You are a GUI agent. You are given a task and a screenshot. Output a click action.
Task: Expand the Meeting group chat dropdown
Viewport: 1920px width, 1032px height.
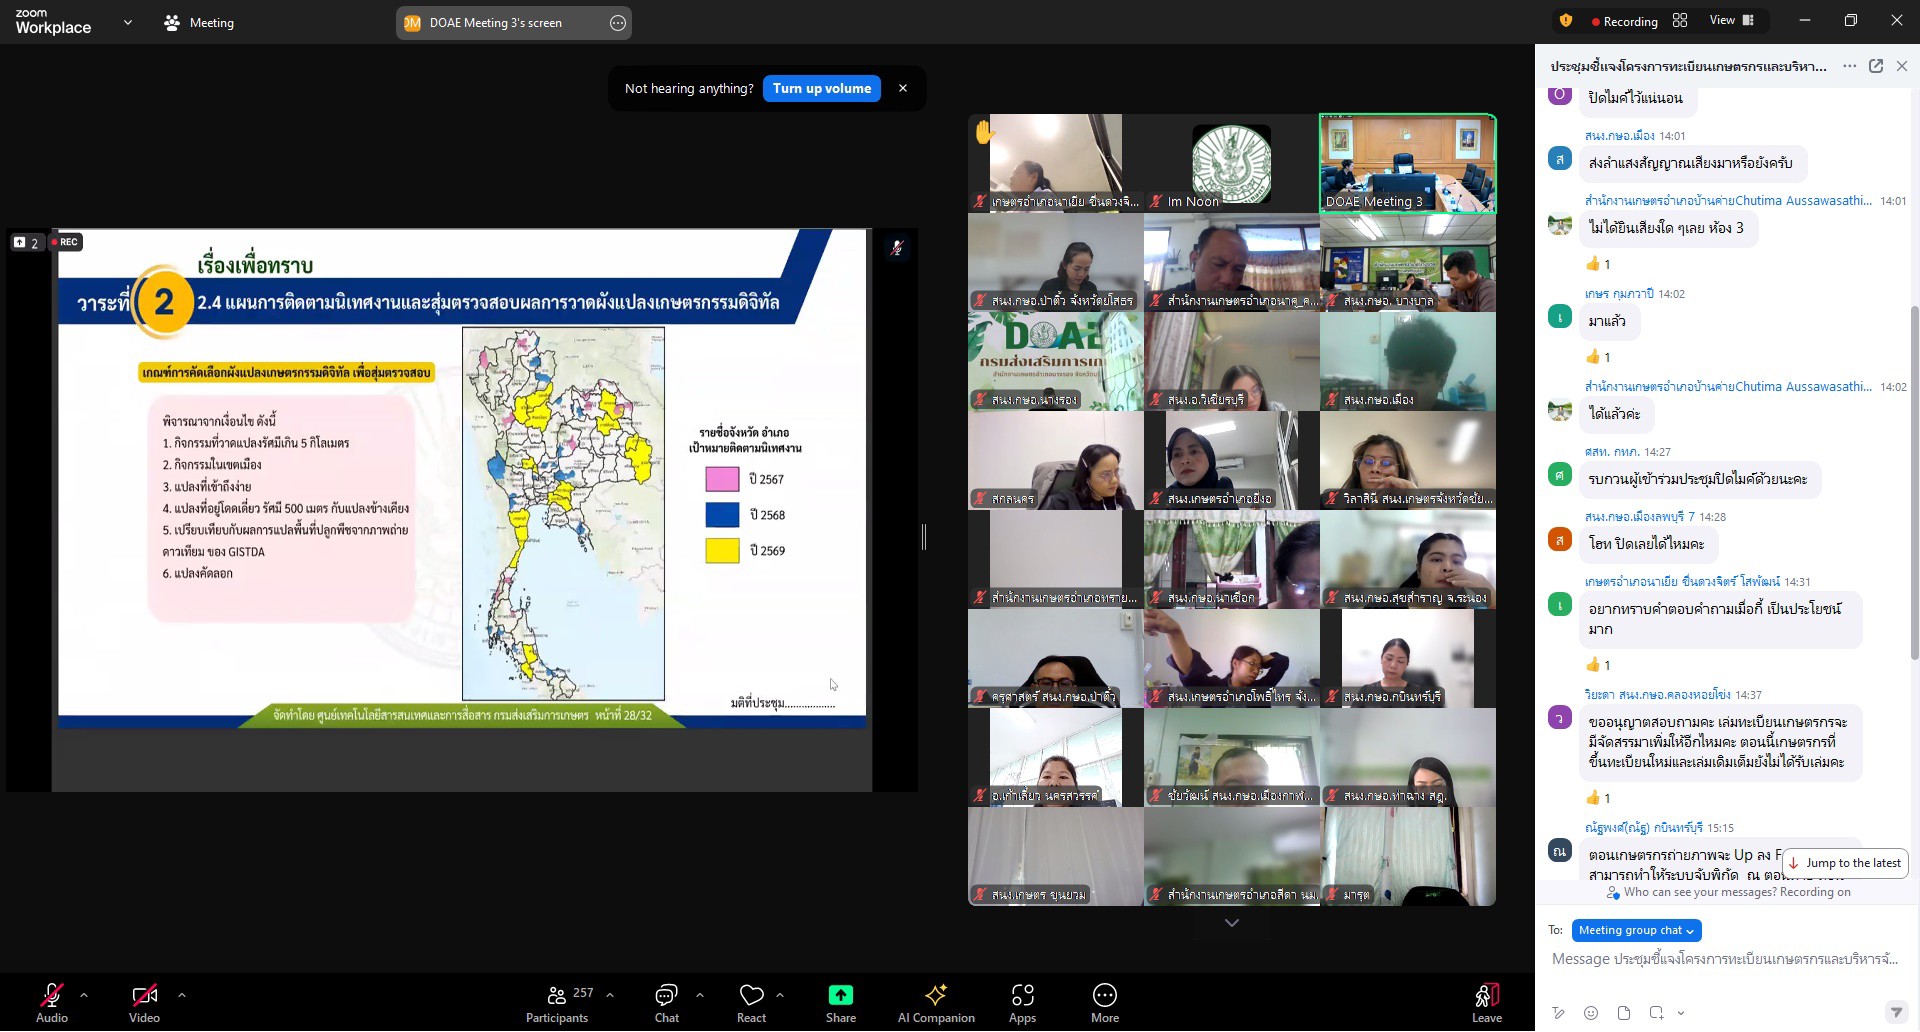(1636, 930)
